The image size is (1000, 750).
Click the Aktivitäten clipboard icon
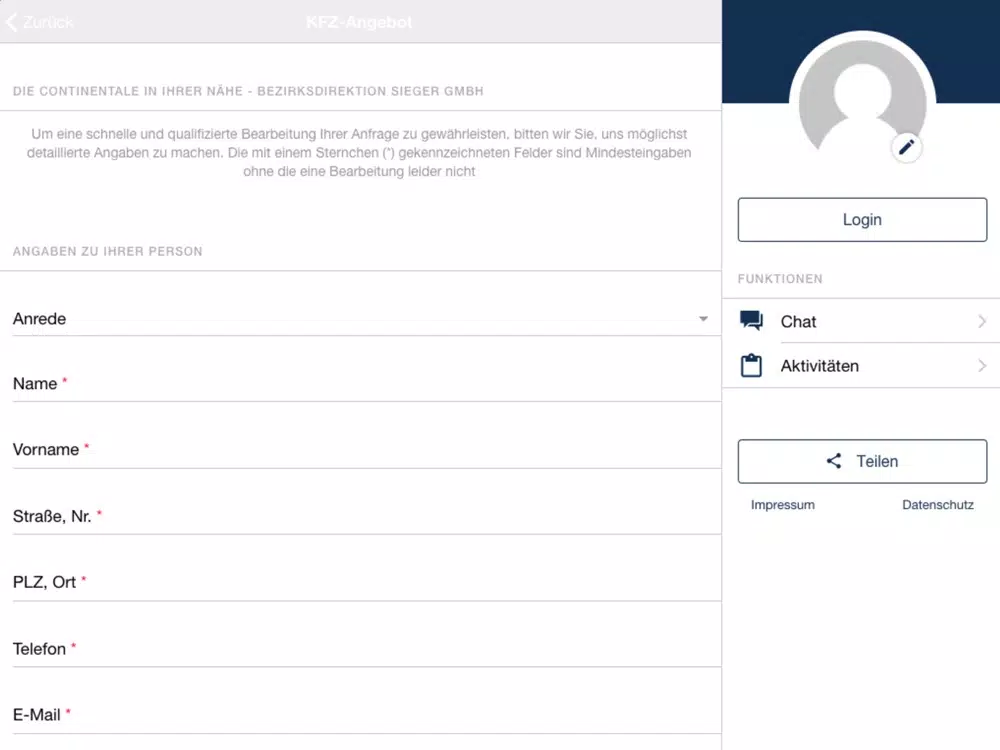(x=751, y=365)
